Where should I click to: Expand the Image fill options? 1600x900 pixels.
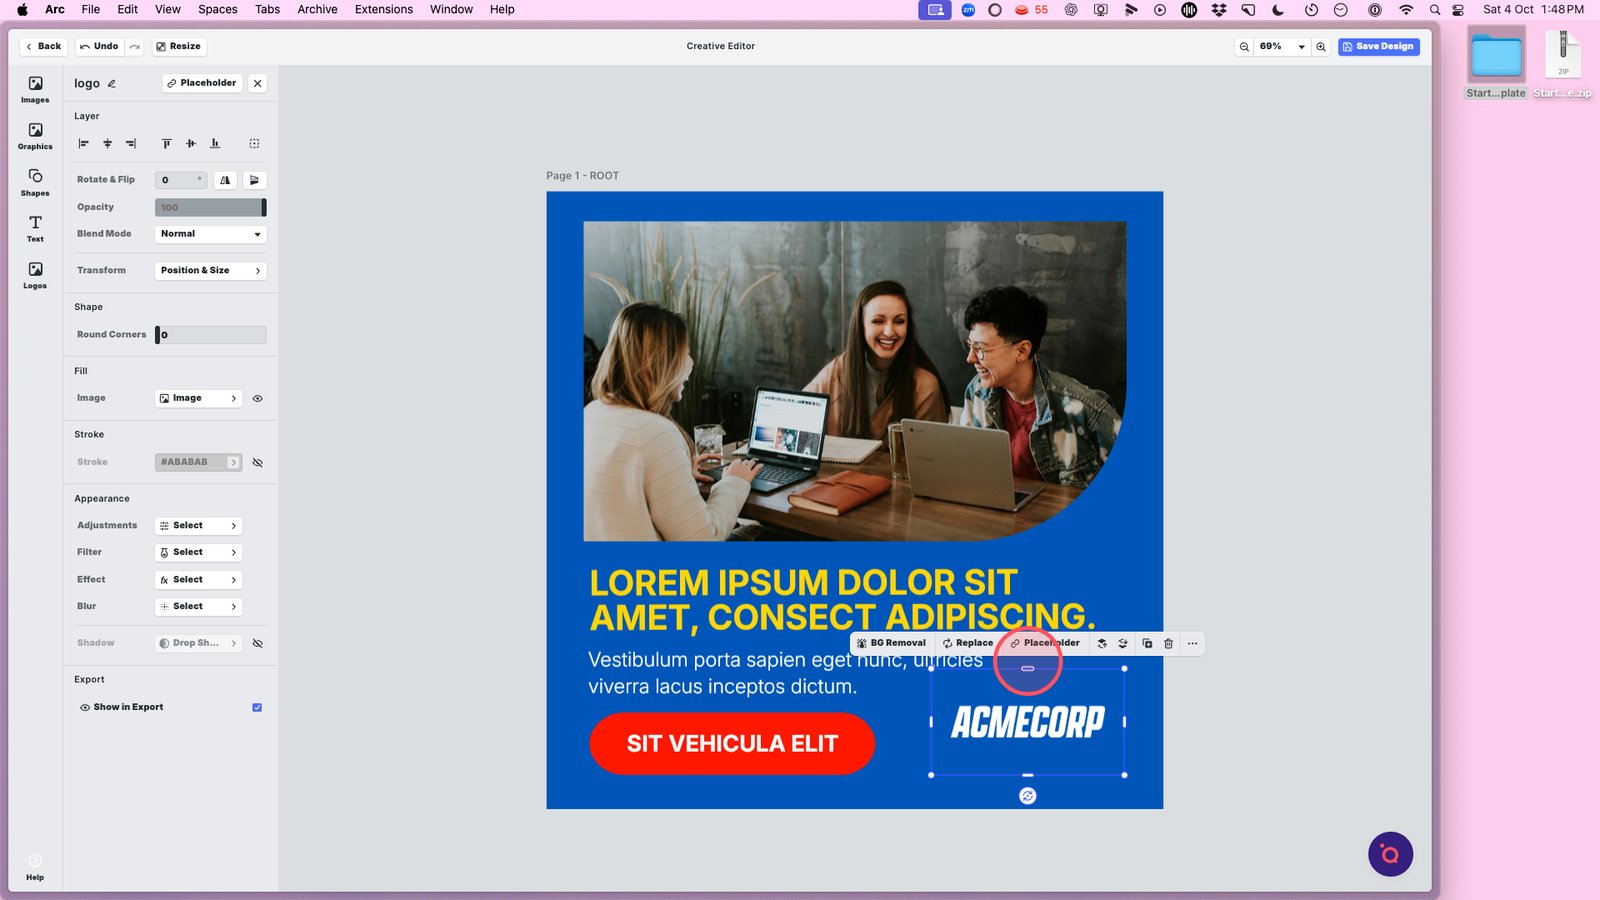coord(199,399)
